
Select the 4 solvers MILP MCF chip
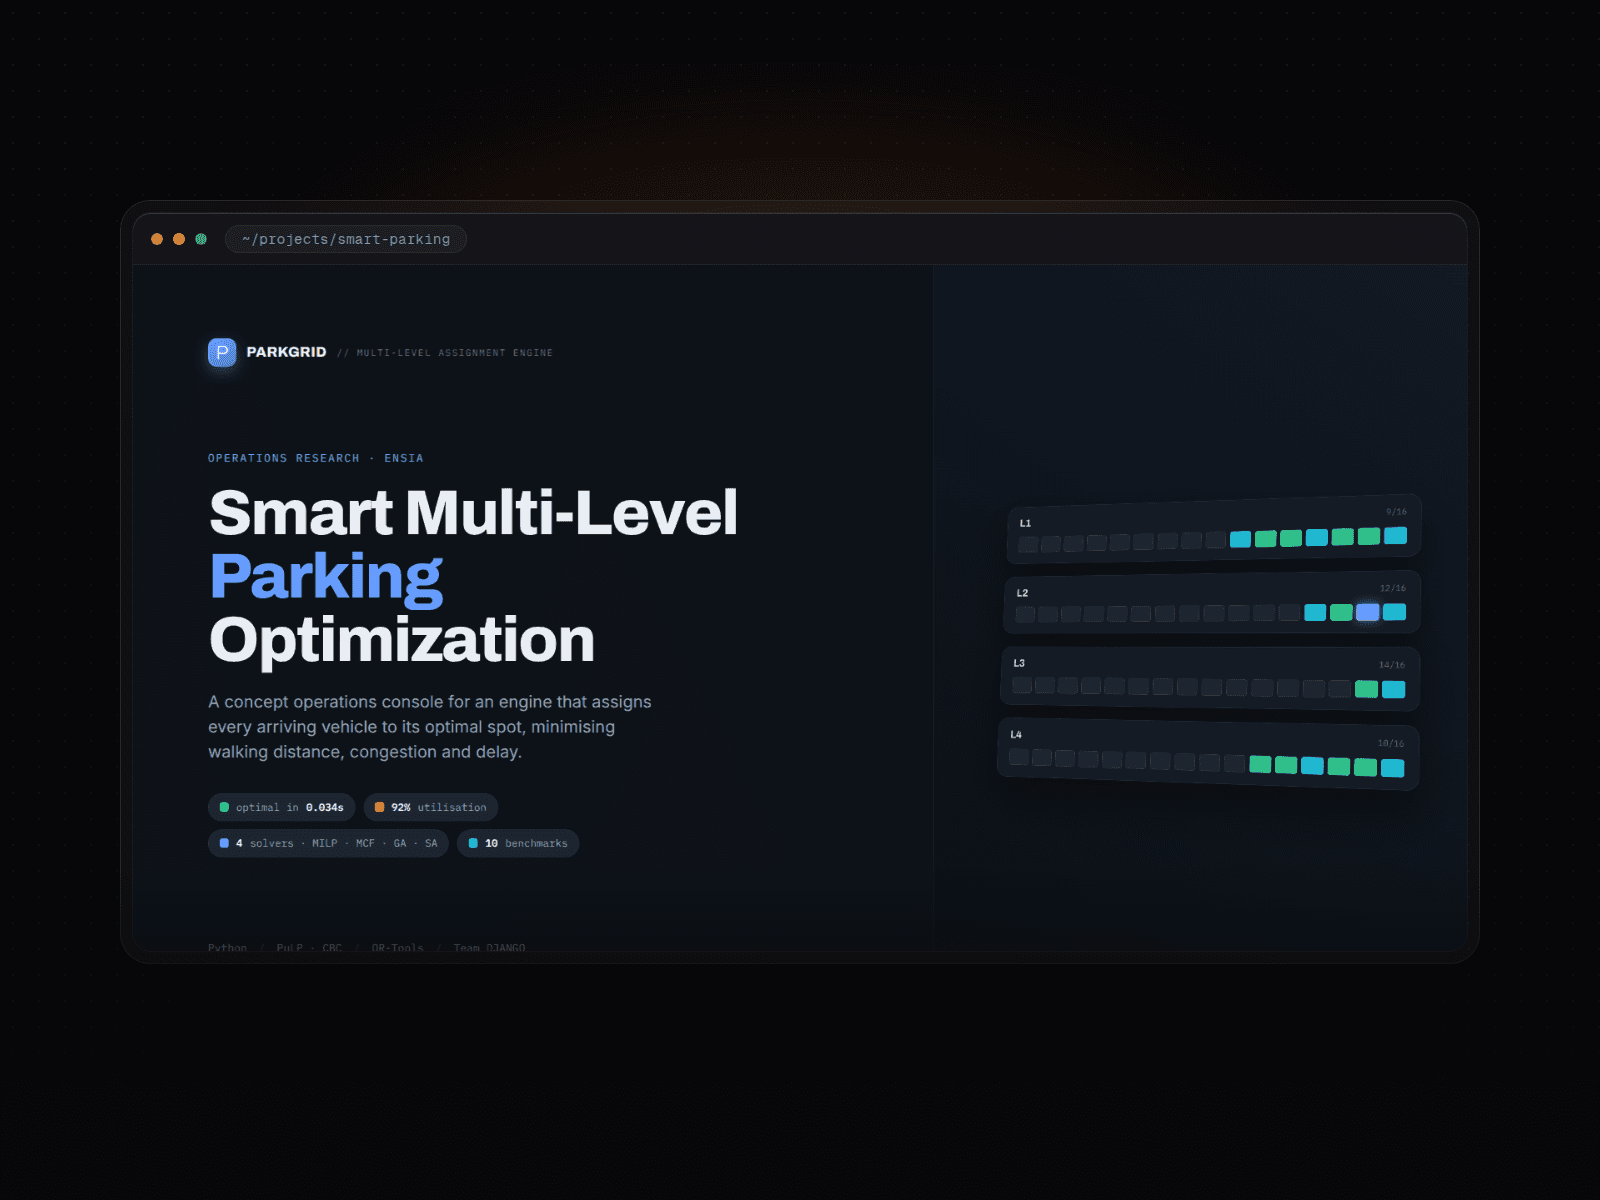328,843
